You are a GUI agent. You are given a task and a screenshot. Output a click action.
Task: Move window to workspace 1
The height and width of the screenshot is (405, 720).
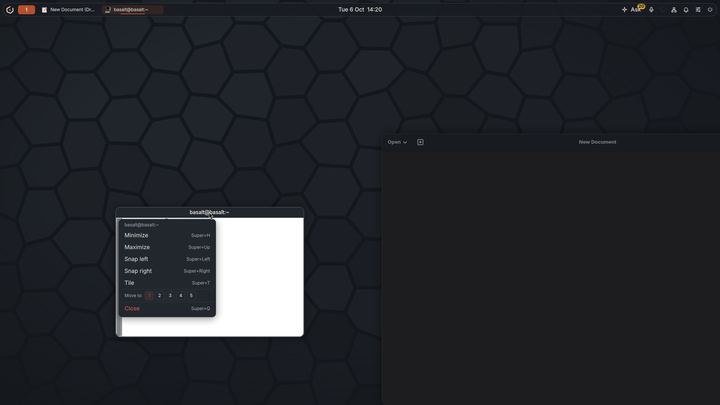pyautogui.click(x=149, y=296)
